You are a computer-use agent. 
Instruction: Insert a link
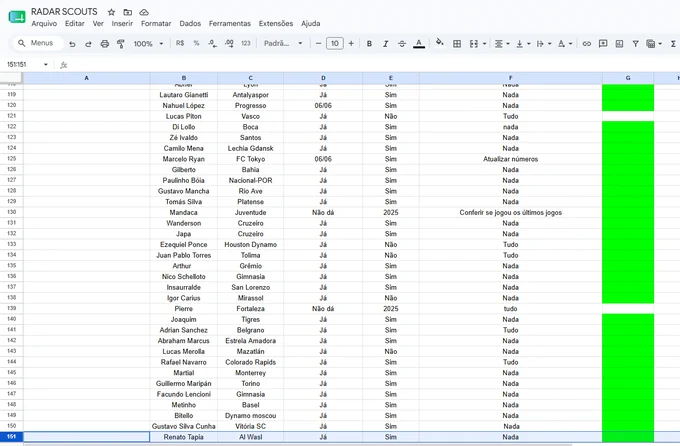[x=586, y=44]
